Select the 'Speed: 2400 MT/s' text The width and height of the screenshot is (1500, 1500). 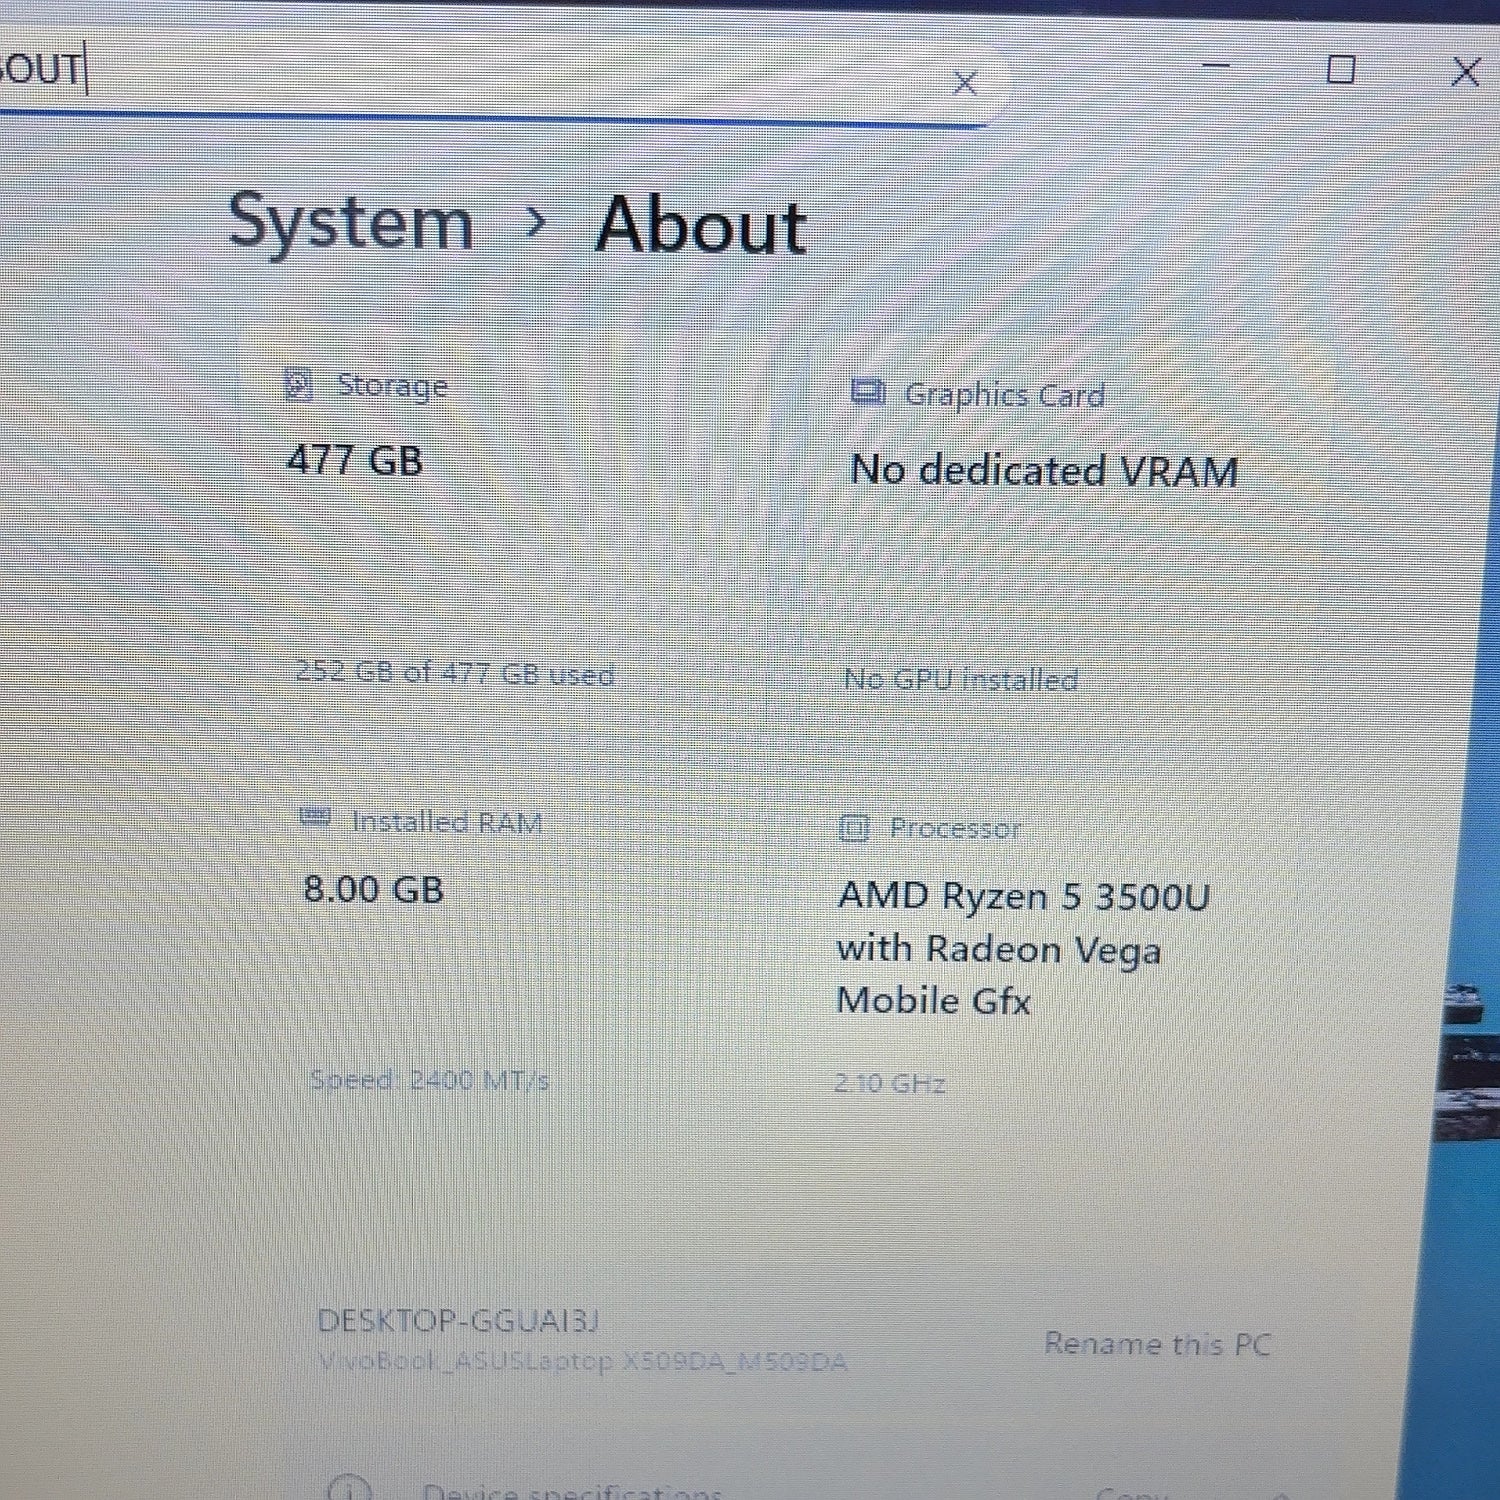click(430, 1080)
